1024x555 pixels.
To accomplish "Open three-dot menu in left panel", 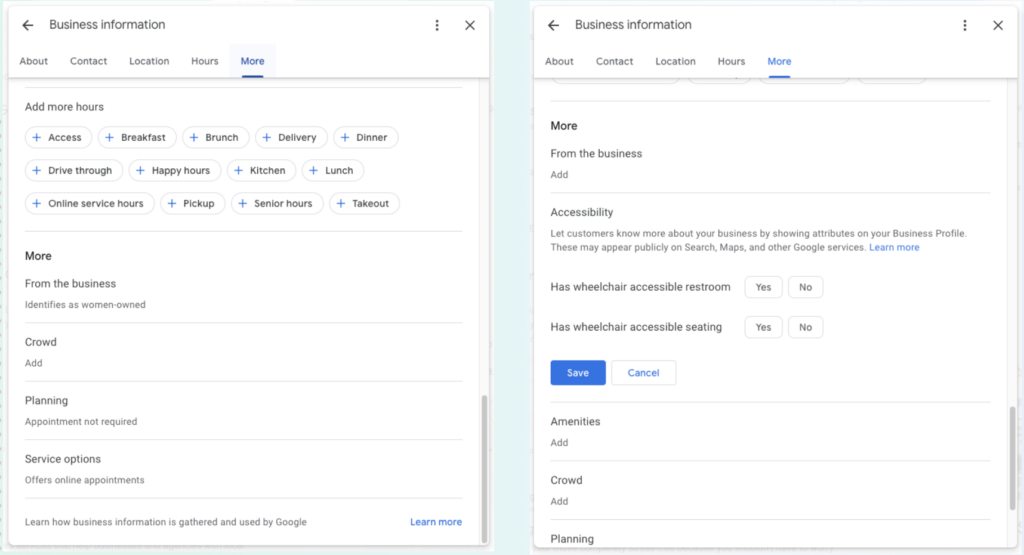I will (x=437, y=25).
